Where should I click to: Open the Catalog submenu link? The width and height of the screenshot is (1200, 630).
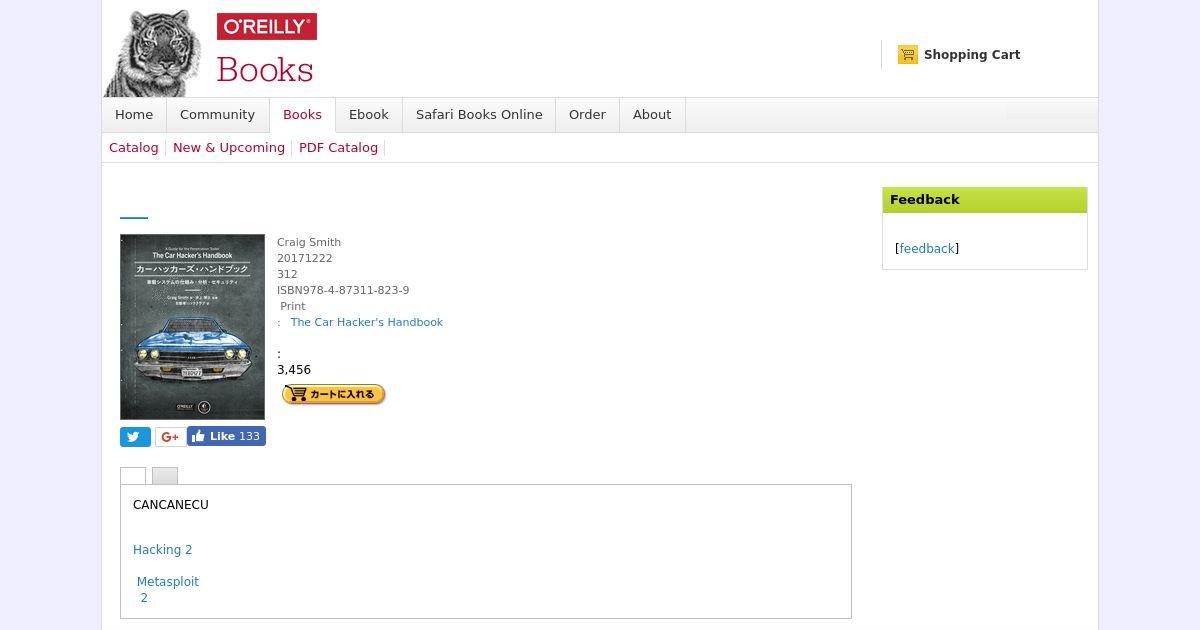click(x=134, y=148)
